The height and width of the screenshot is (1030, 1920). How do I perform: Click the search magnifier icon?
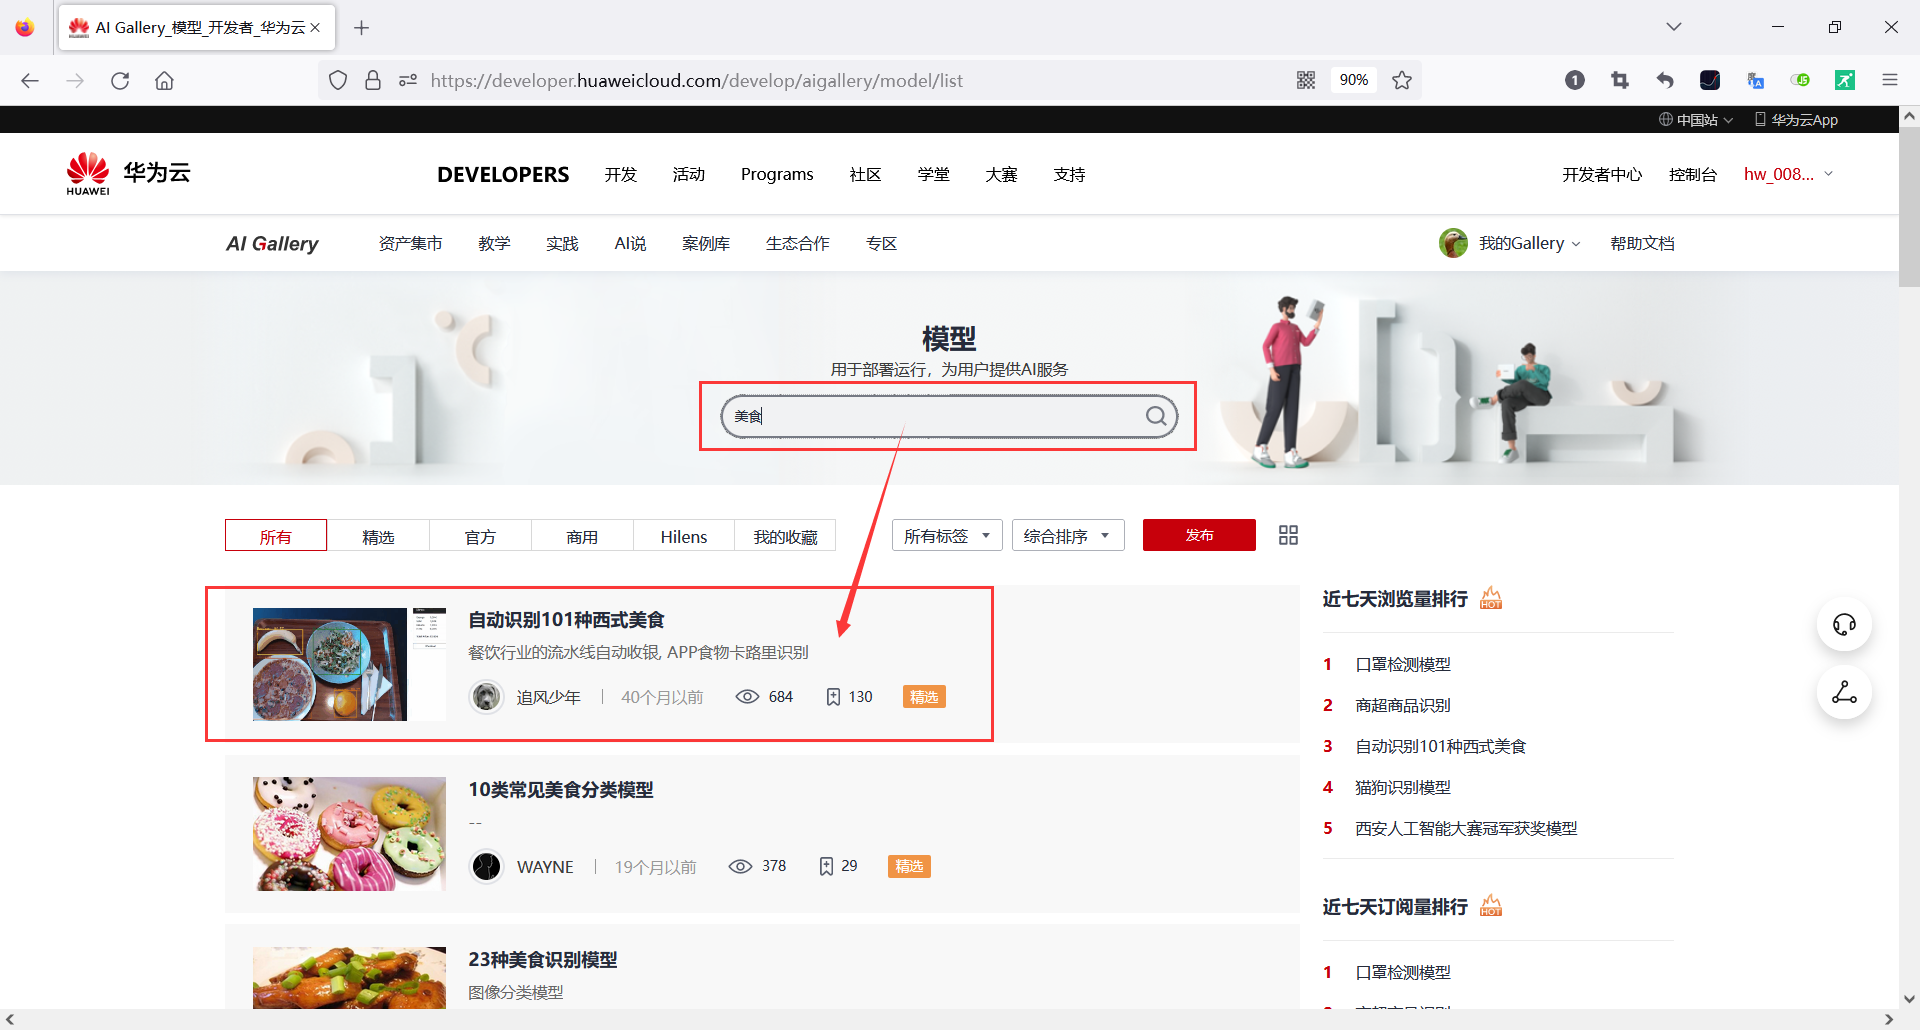click(x=1156, y=416)
